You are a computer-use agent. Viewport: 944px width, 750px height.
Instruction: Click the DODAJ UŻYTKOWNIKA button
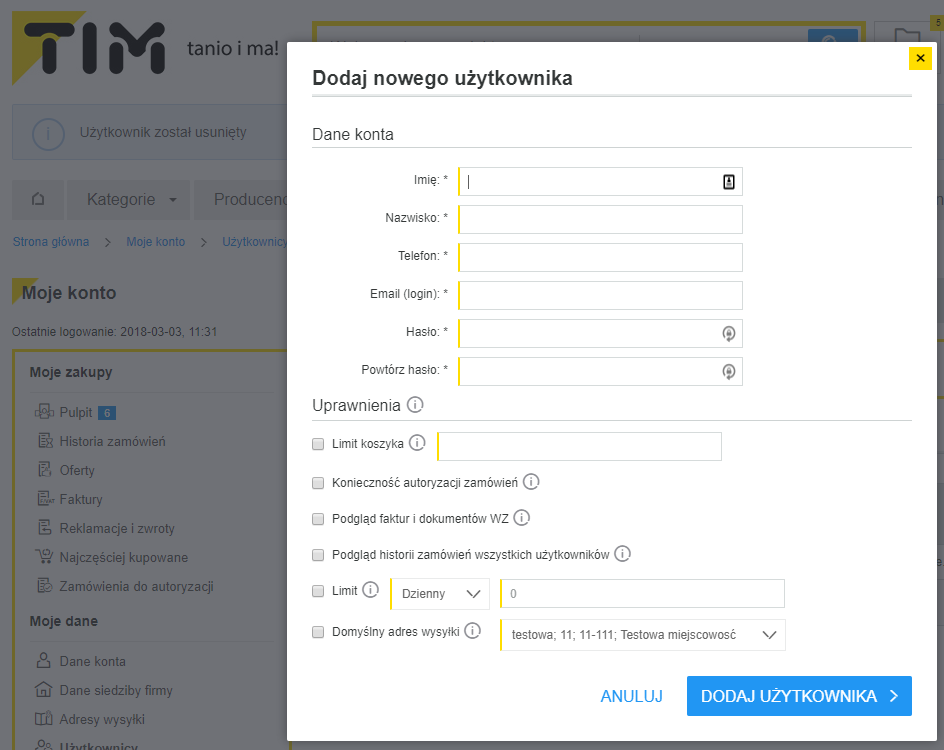coord(799,696)
